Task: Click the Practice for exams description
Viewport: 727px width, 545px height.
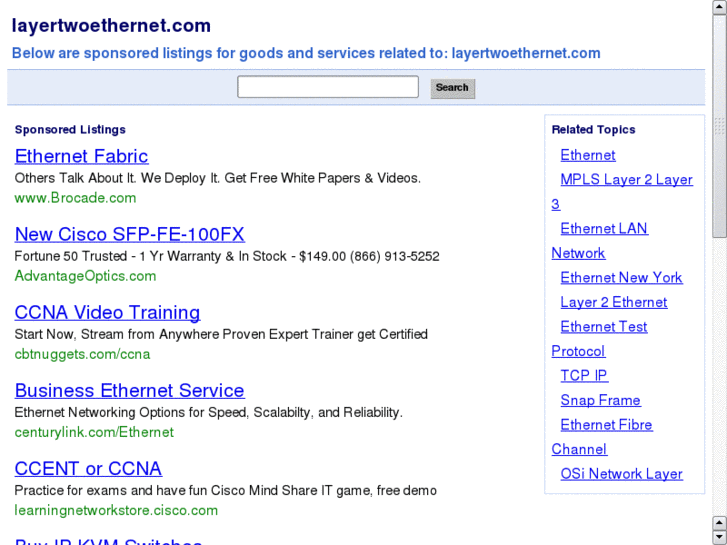Action: point(225,490)
